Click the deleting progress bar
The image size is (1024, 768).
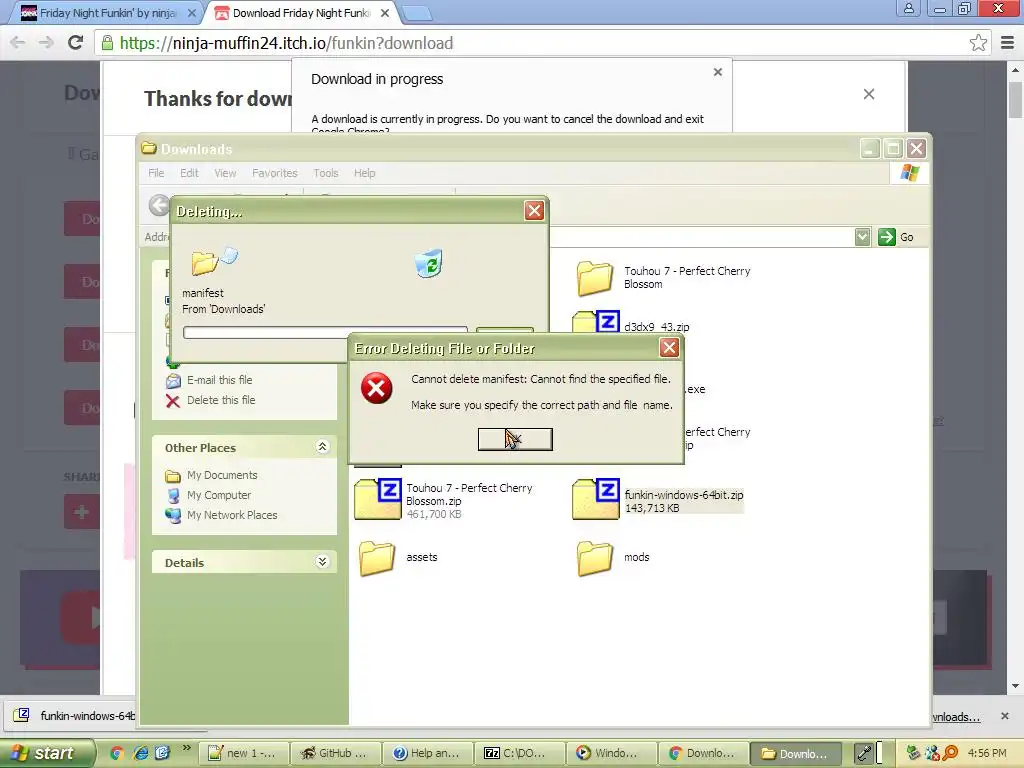tap(325, 332)
